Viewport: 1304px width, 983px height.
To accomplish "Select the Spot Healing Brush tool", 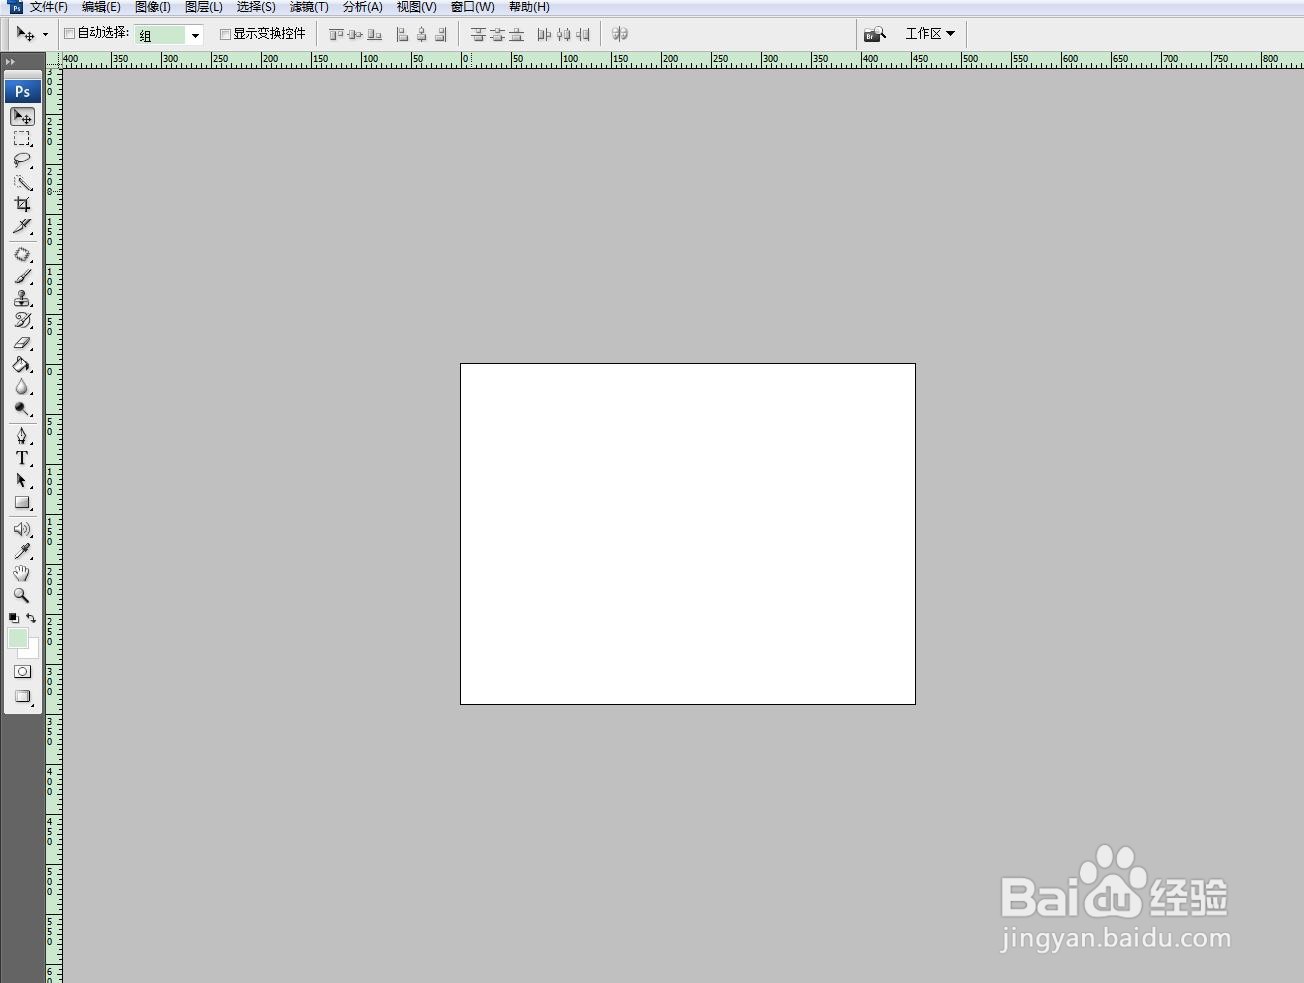I will tap(22, 255).
